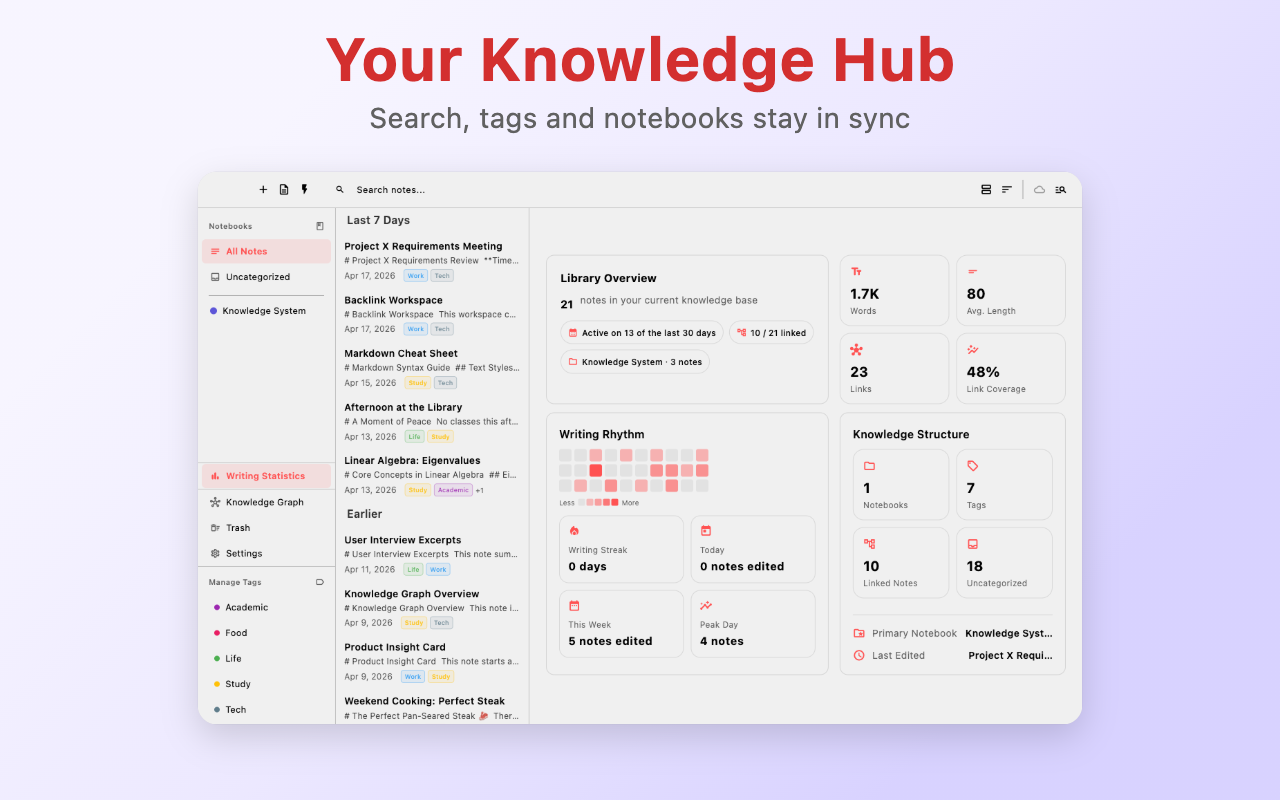Switch the list layout with the card view icon
The image size is (1280, 800).
(986, 189)
